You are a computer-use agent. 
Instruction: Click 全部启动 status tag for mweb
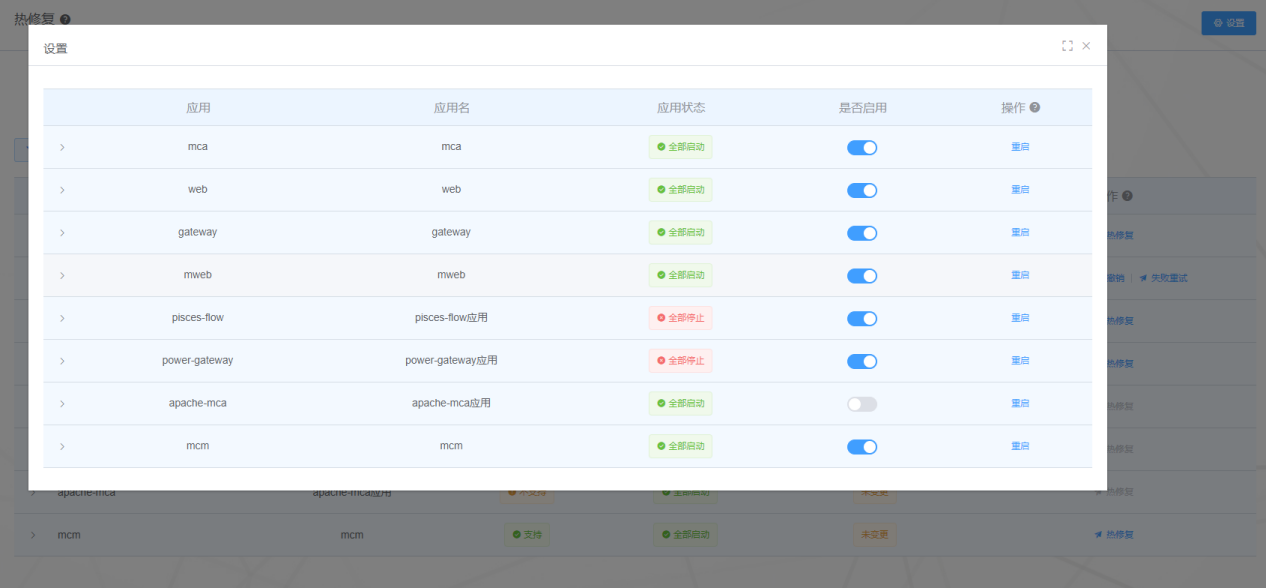point(680,275)
